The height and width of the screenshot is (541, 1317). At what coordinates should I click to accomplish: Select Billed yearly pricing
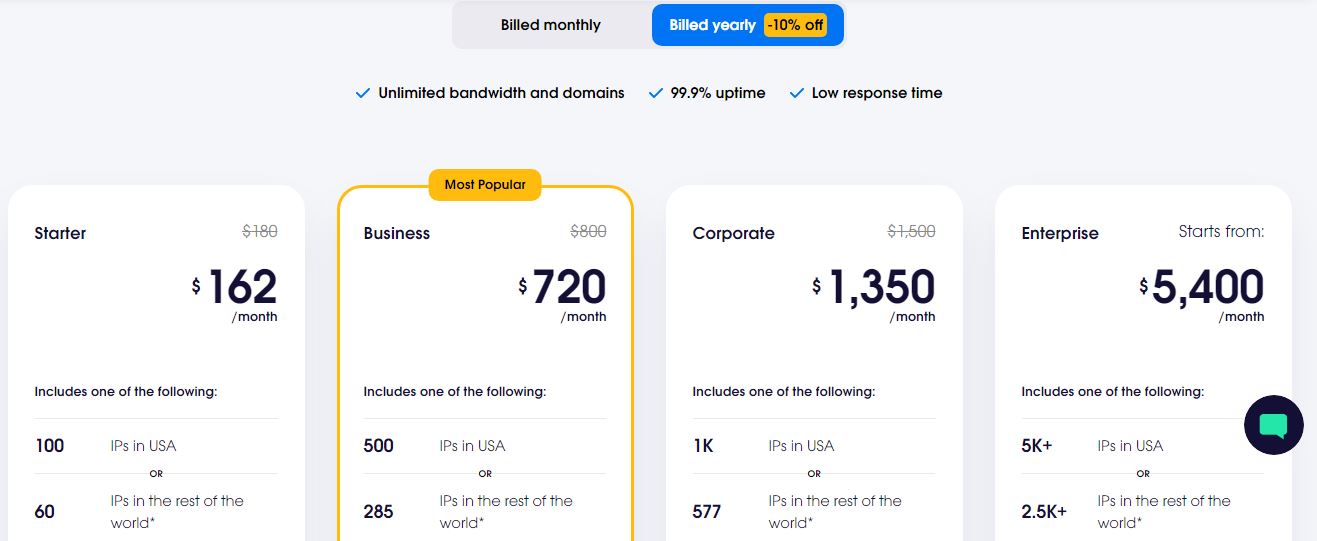point(747,25)
